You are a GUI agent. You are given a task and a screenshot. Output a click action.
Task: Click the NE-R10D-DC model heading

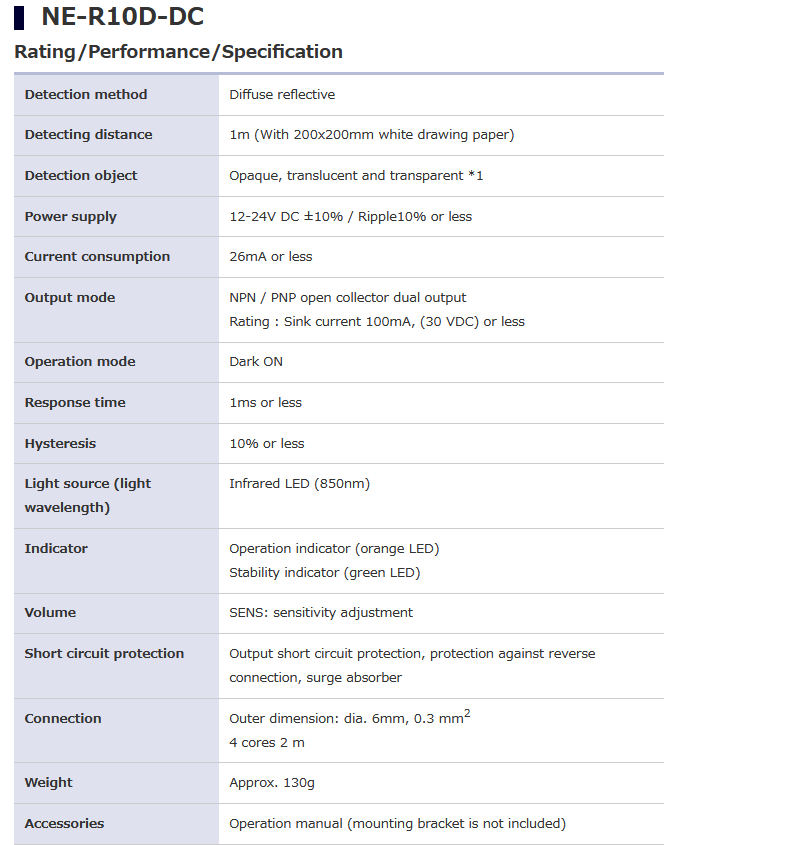click(x=122, y=17)
